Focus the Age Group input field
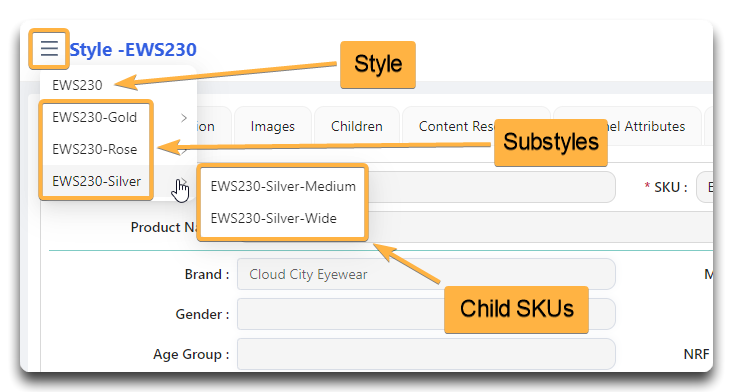Image resolution: width=733 pixels, height=392 pixels. (x=426, y=355)
